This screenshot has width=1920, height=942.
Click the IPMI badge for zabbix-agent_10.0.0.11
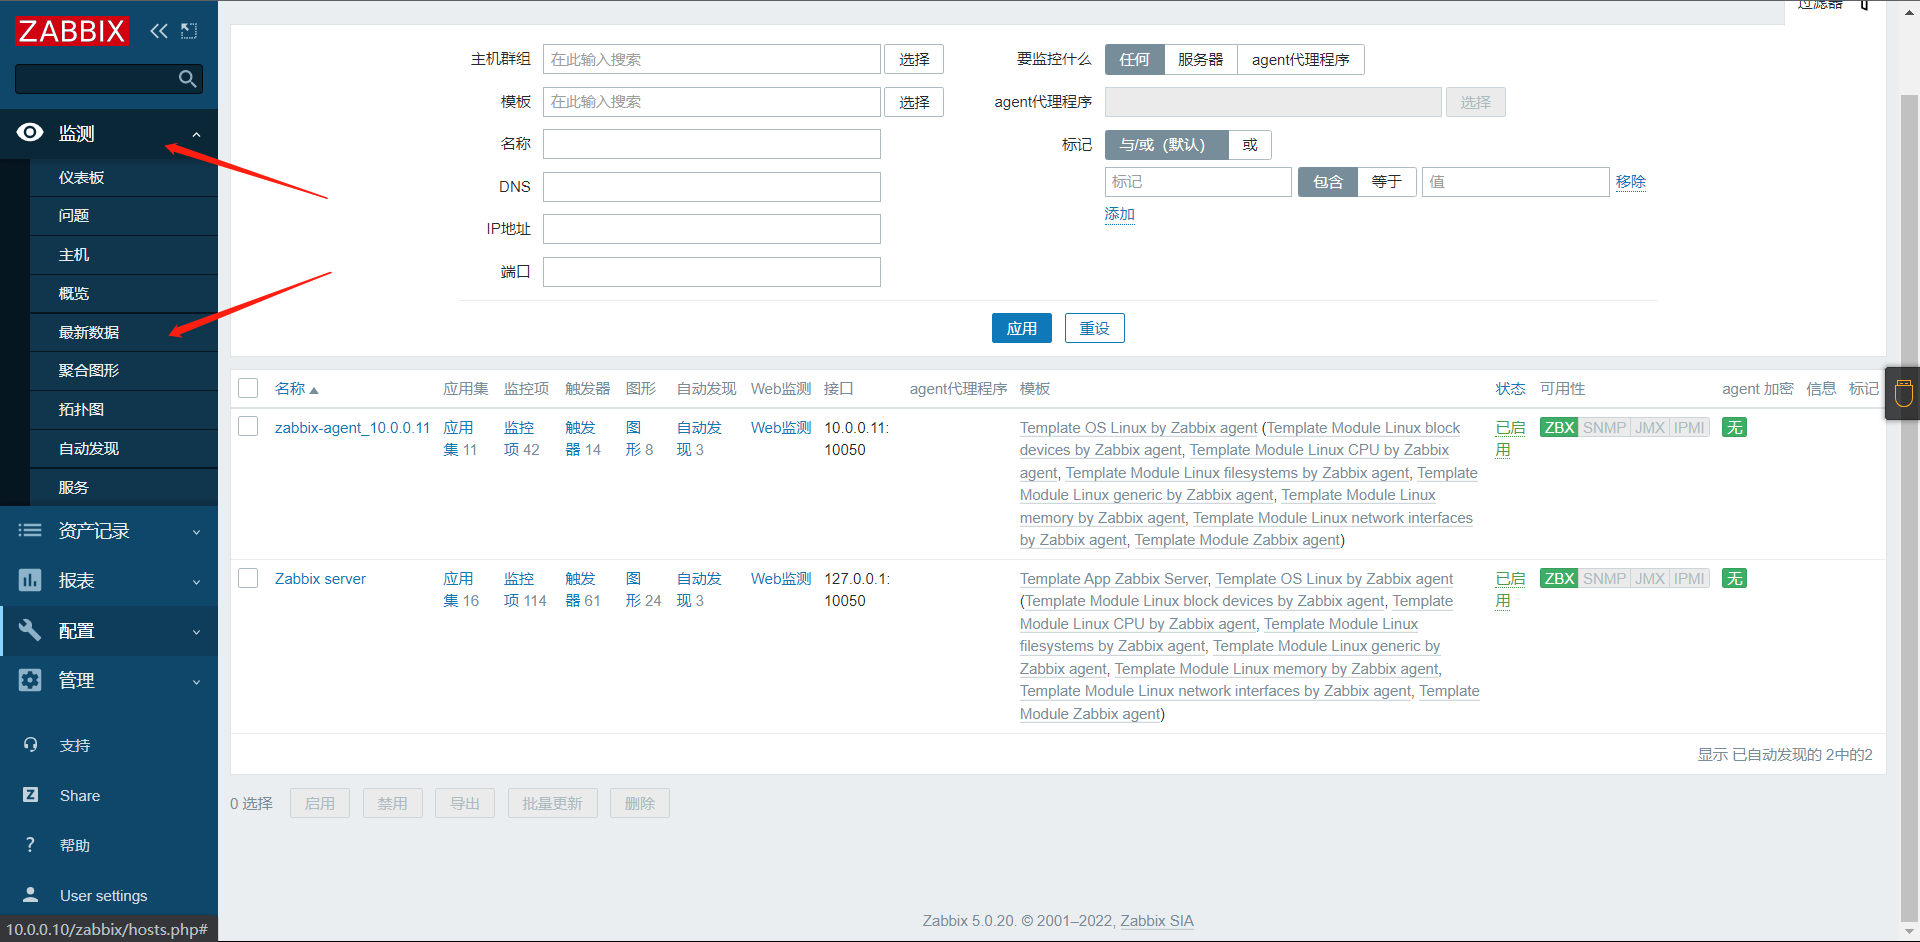(1689, 427)
